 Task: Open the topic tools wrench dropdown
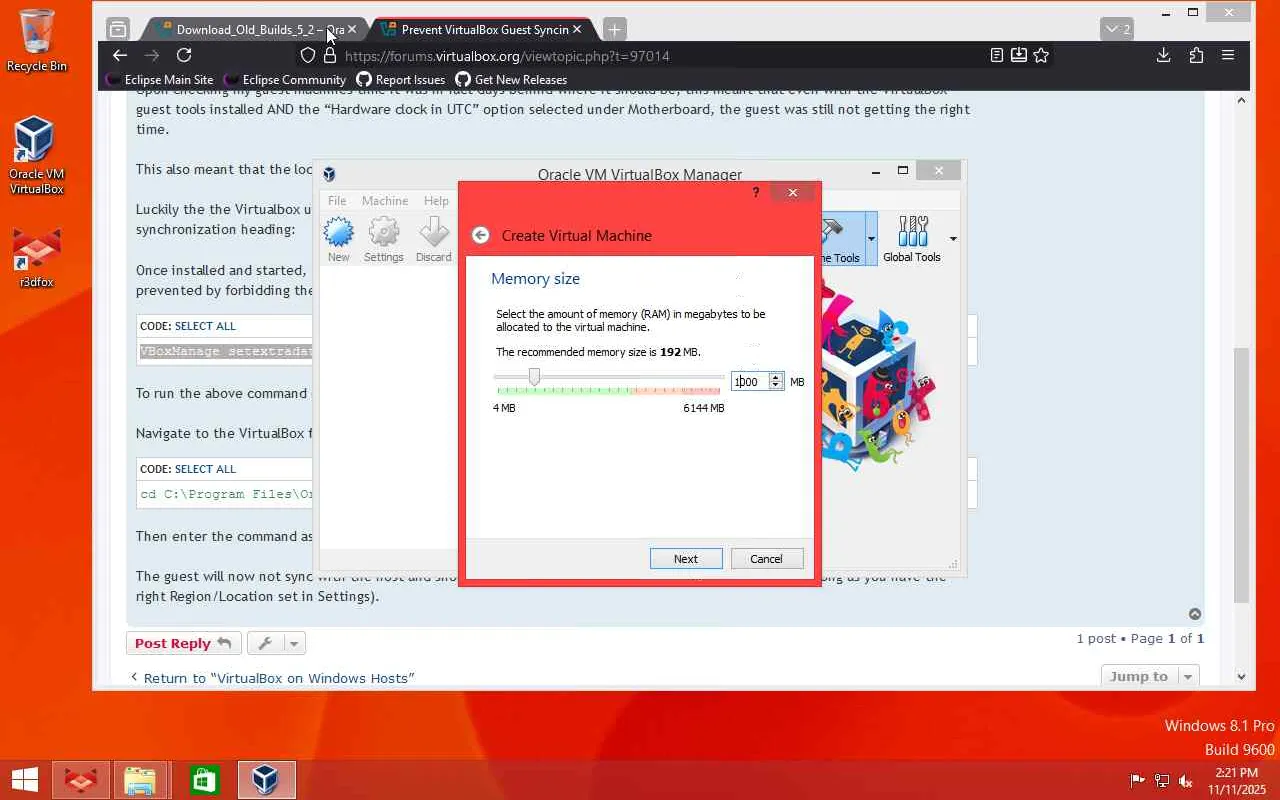[276, 643]
